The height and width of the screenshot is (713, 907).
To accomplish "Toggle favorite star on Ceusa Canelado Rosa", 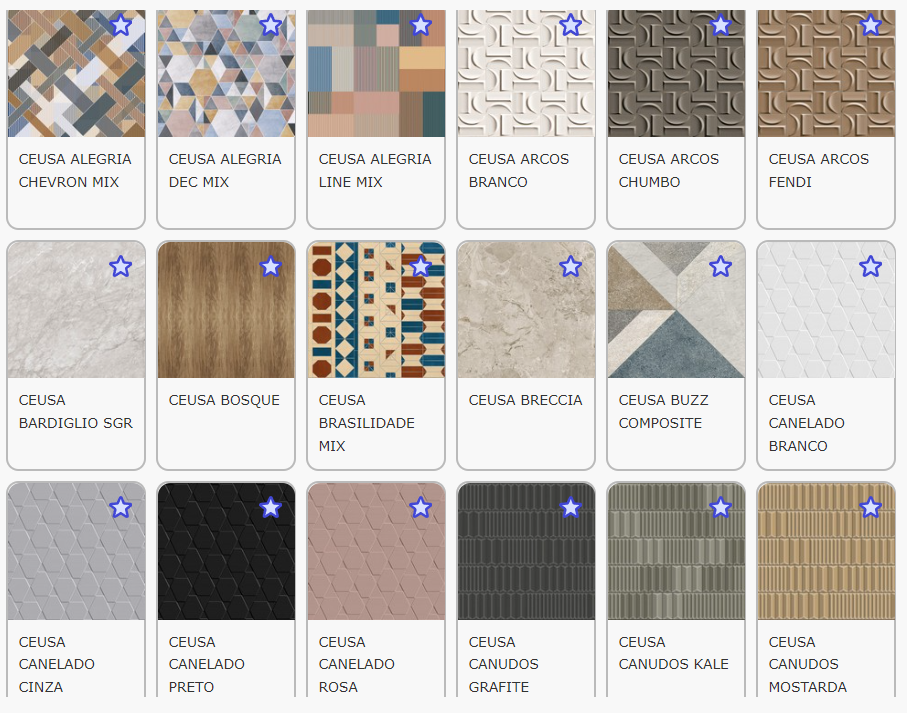I will [420, 507].
